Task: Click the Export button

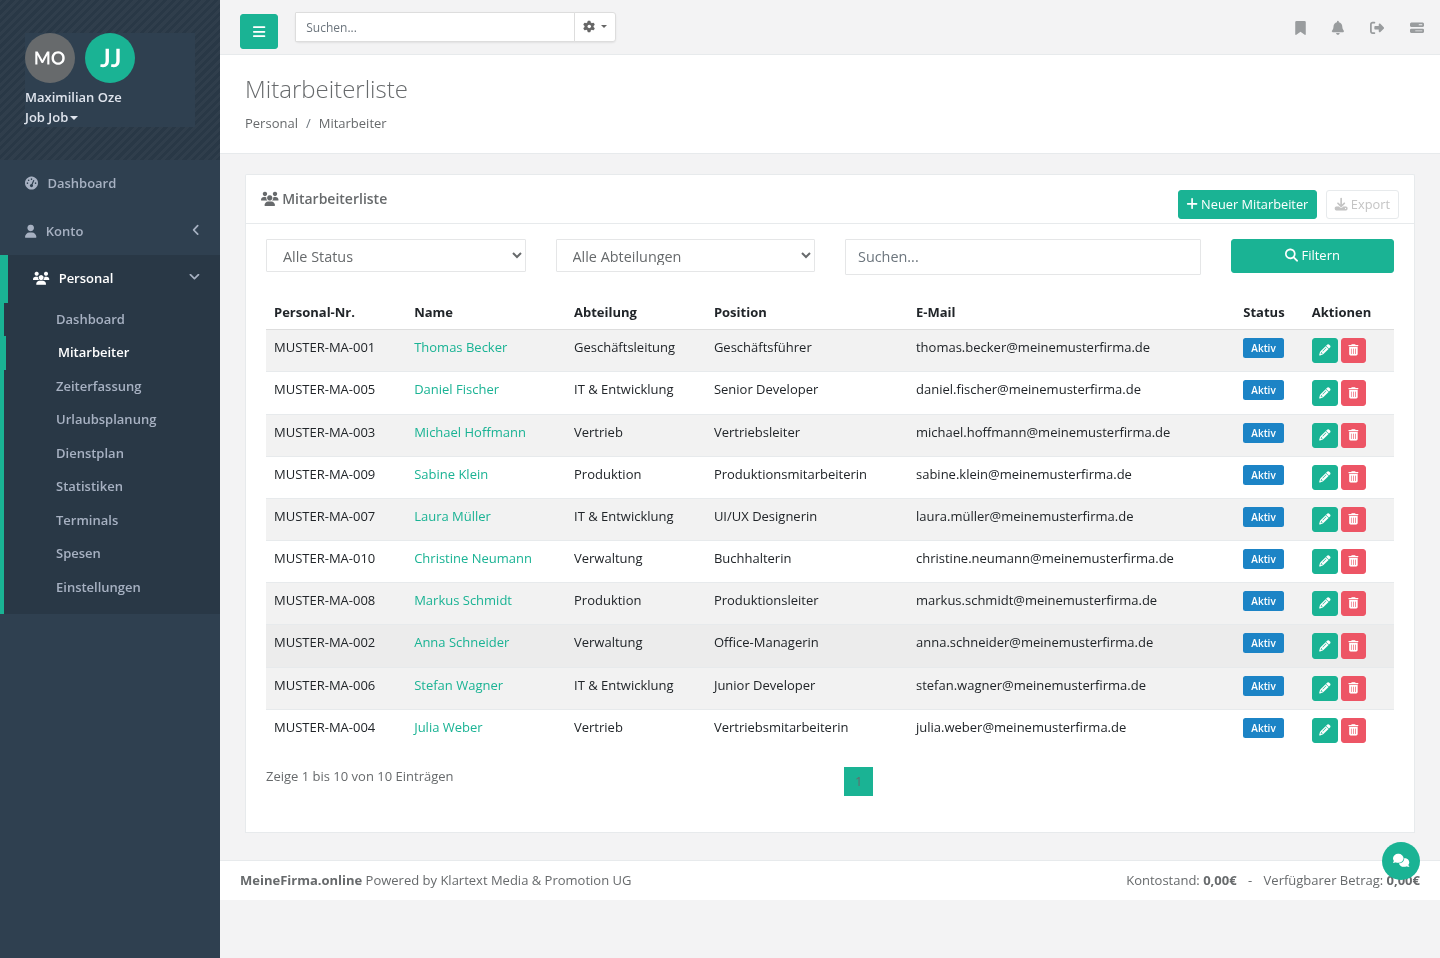Action: pos(1362,204)
